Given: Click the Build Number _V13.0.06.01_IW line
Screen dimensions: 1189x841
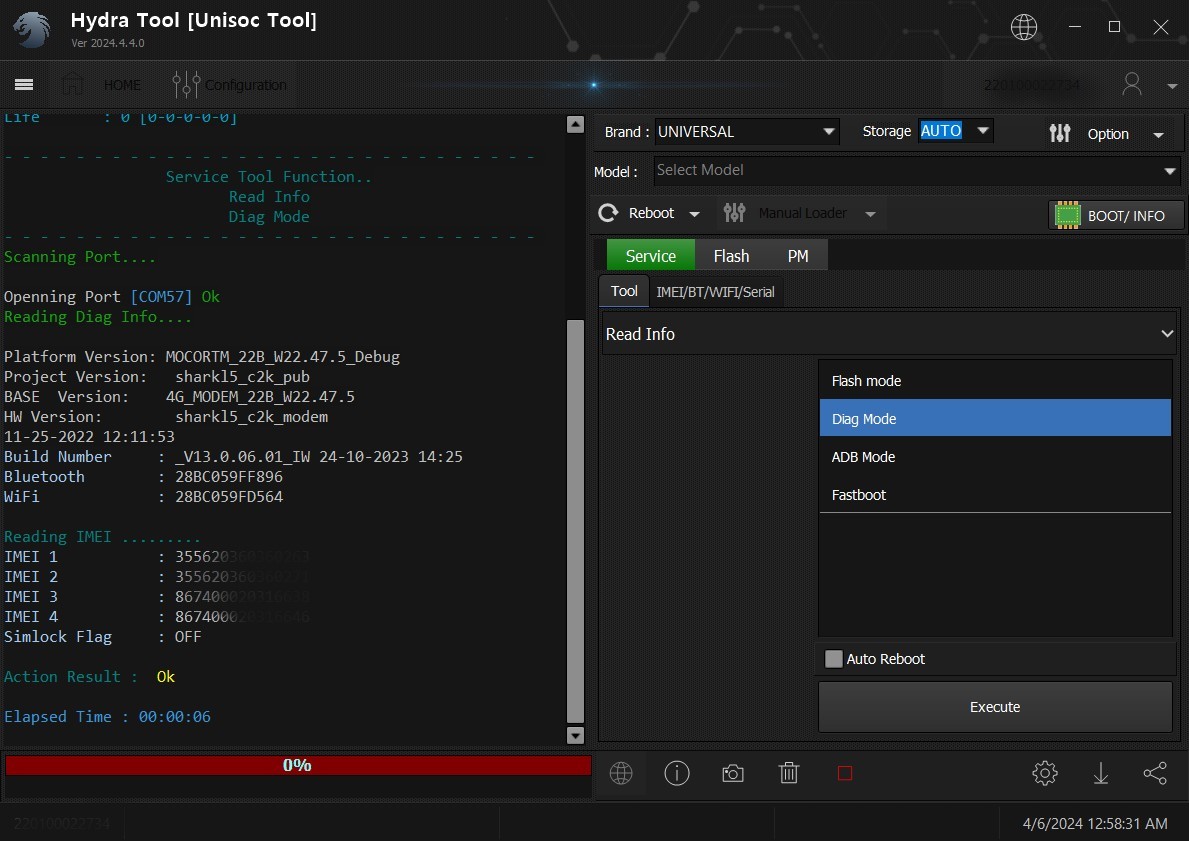Looking at the screenshot, I should [x=233, y=457].
